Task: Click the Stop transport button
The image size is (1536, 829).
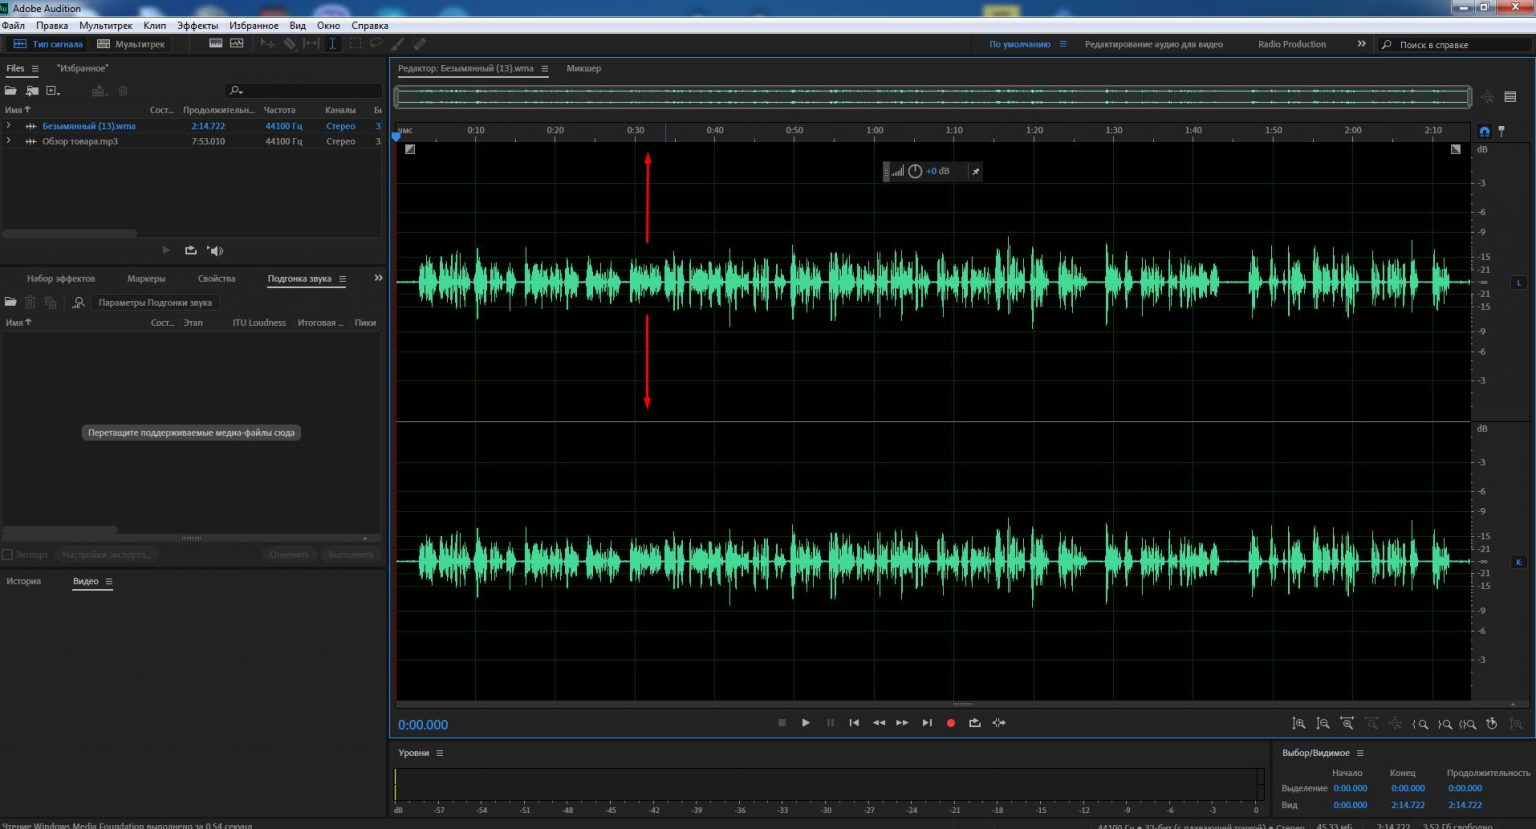Action: tap(782, 723)
